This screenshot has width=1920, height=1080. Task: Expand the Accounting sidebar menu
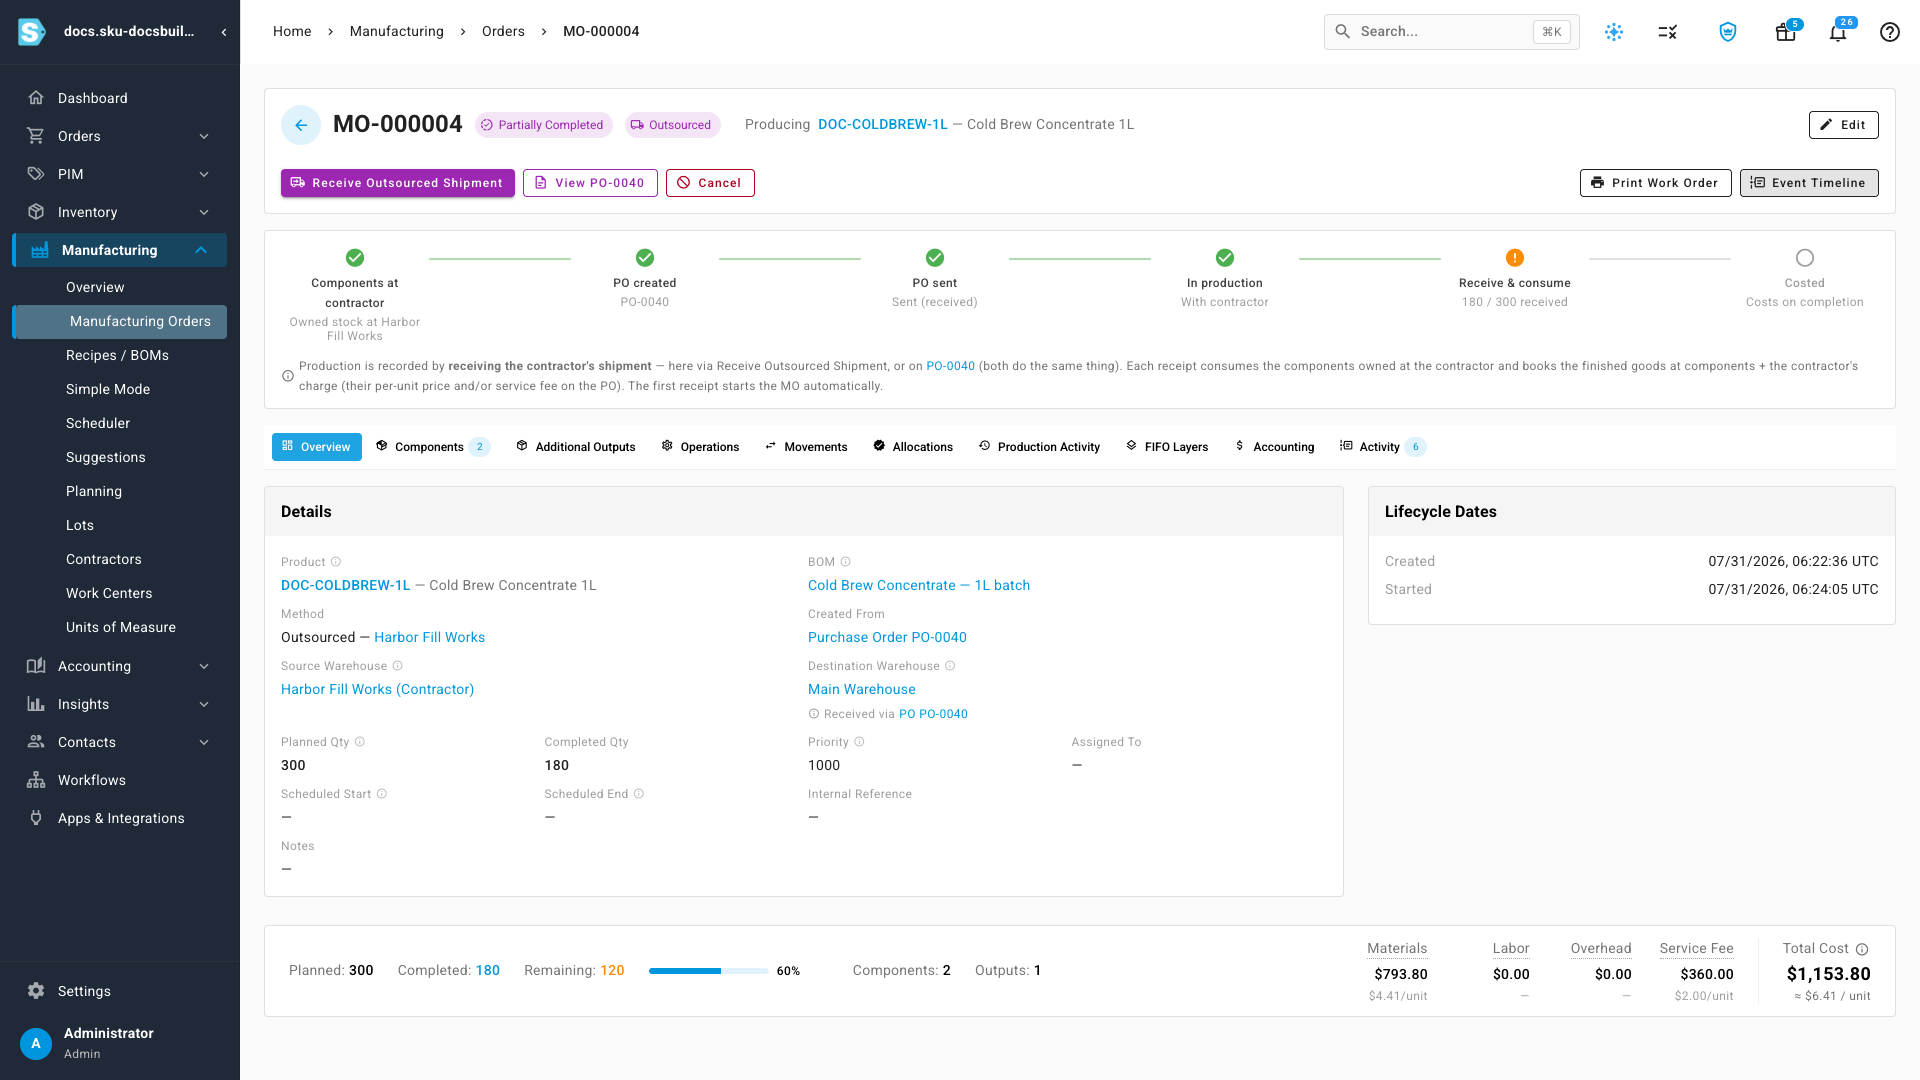coord(120,666)
